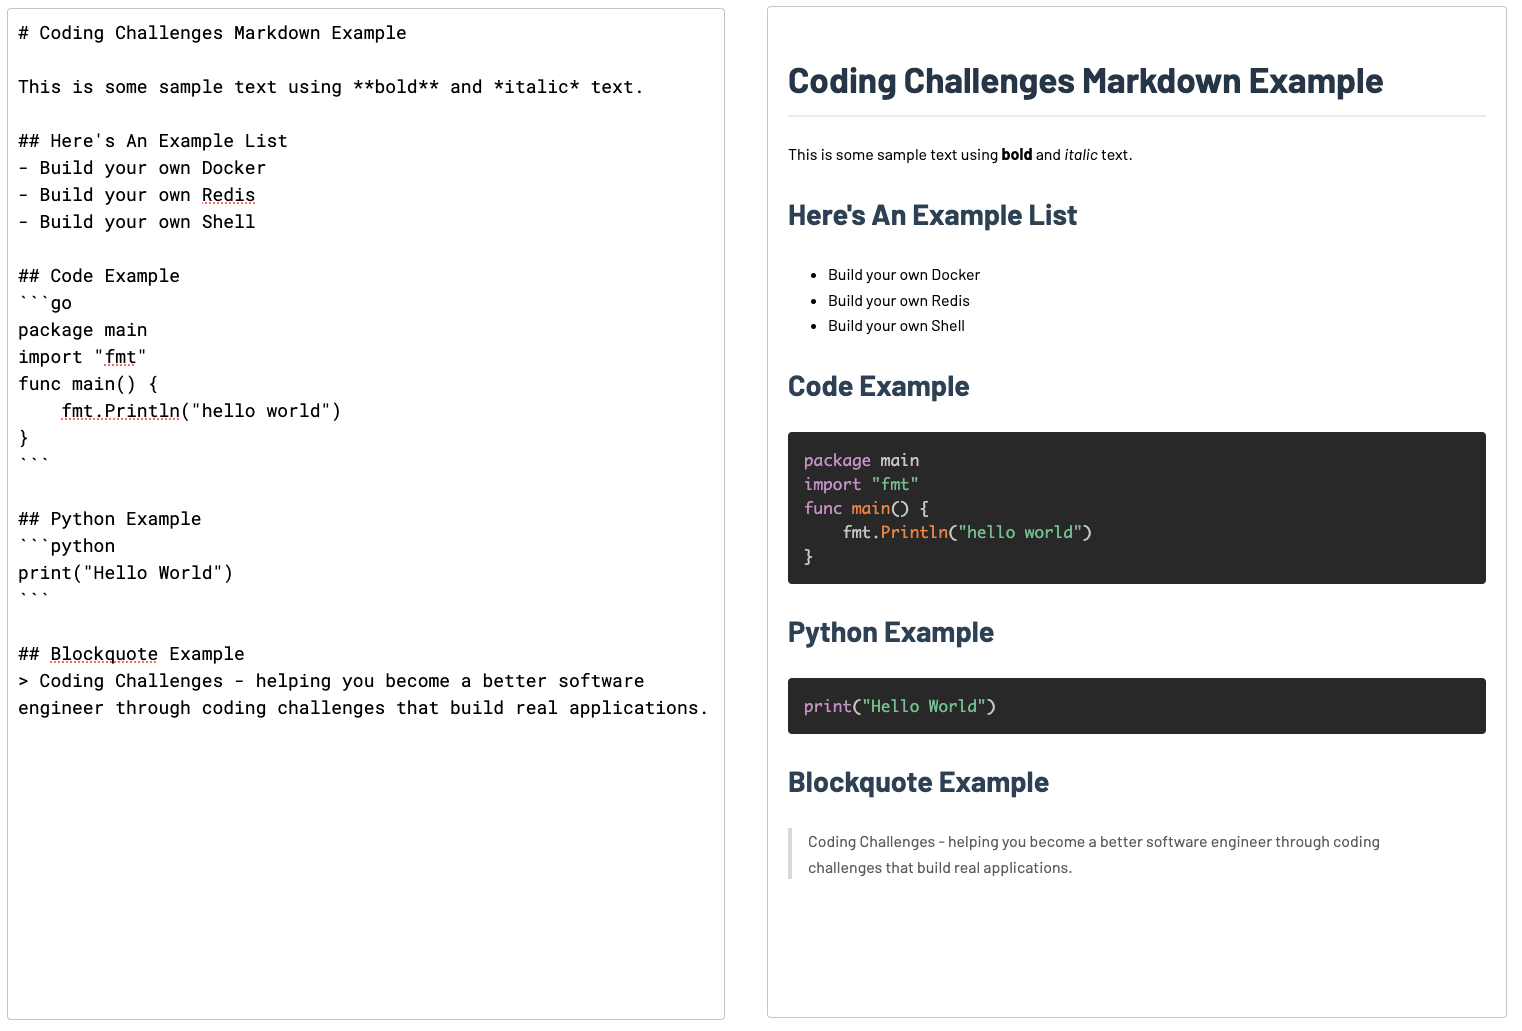Click '## Blockquote Example' line in editor
Screen dimensions: 1522x1031
pyautogui.click(x=131, y=654)
